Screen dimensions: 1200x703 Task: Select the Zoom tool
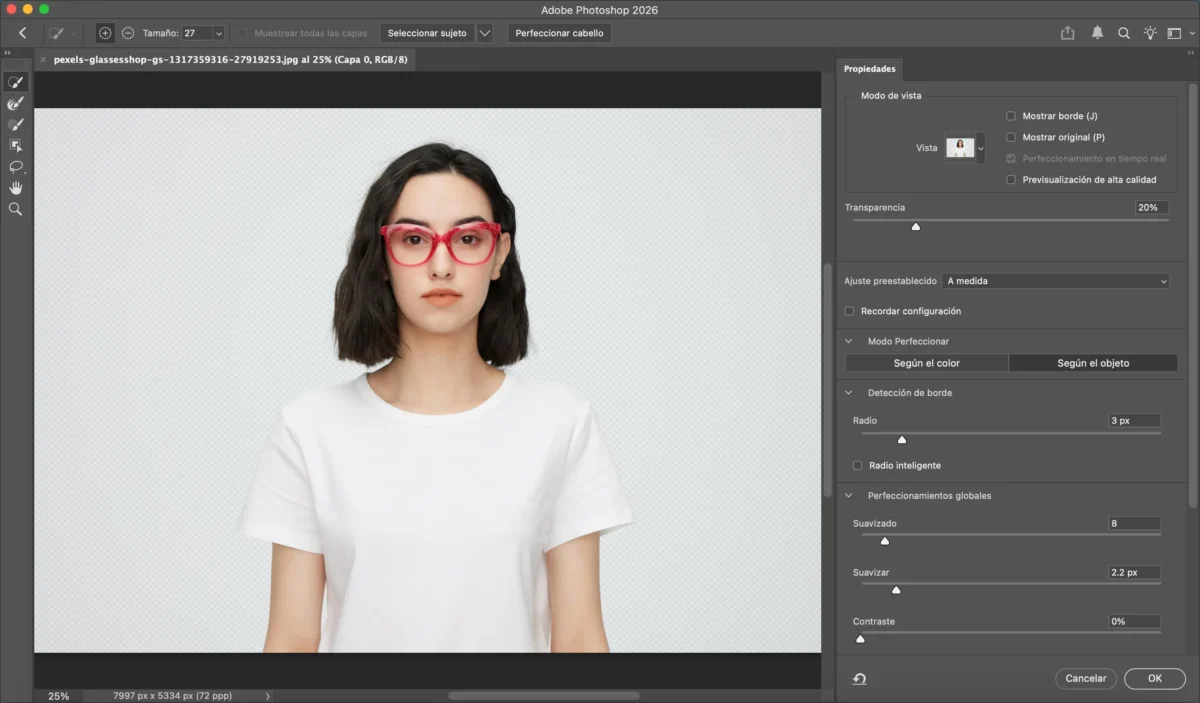click(15, 209)
